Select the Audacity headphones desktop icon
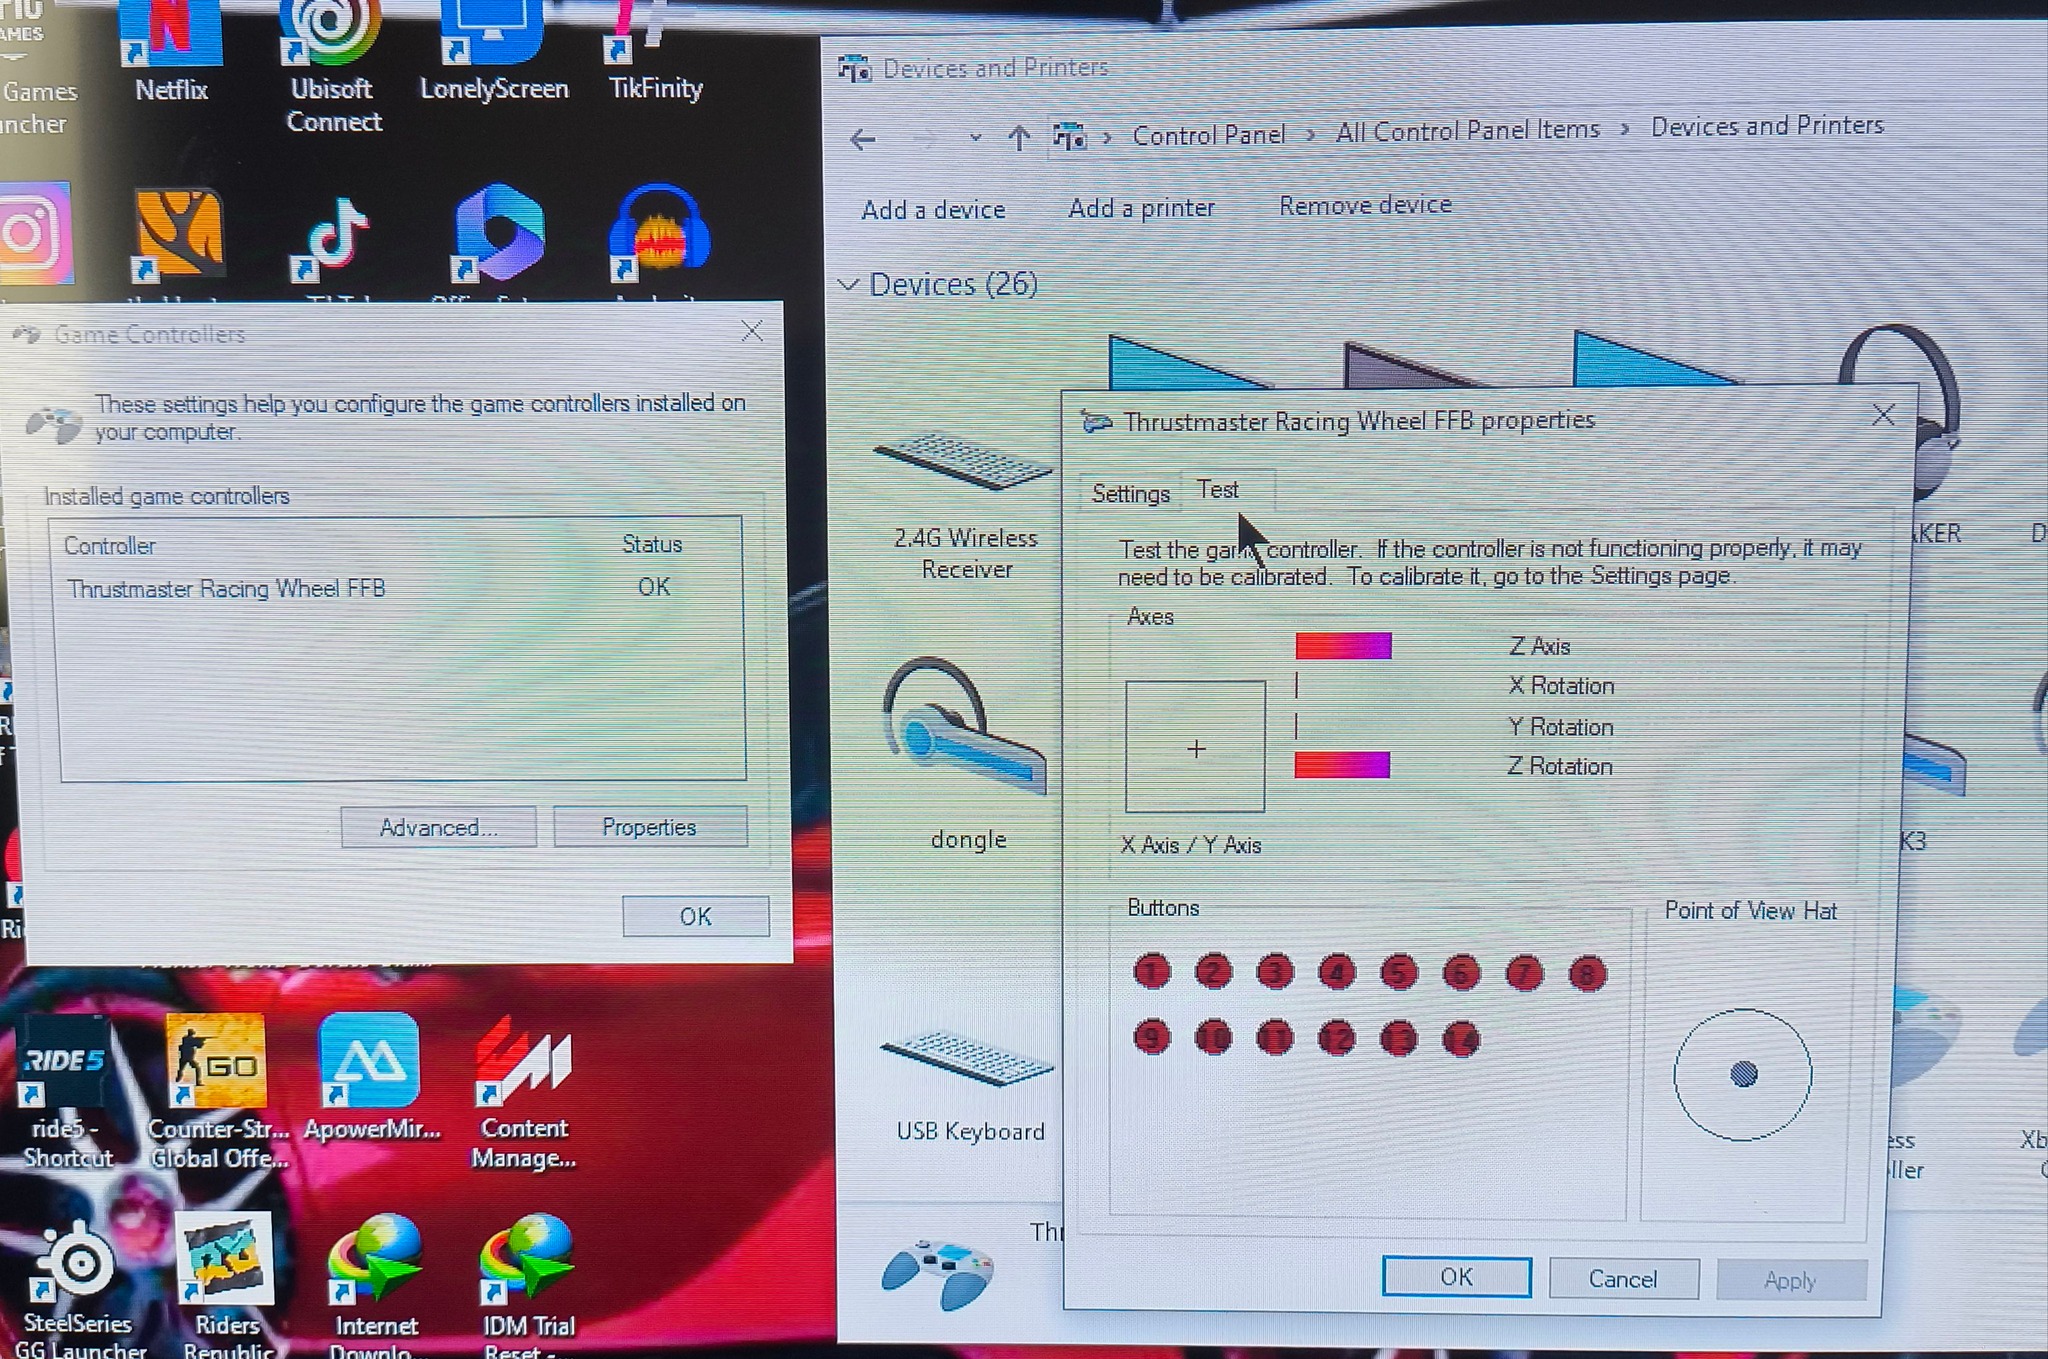The image size is (2048, 1359). click(x=659, y=234)
